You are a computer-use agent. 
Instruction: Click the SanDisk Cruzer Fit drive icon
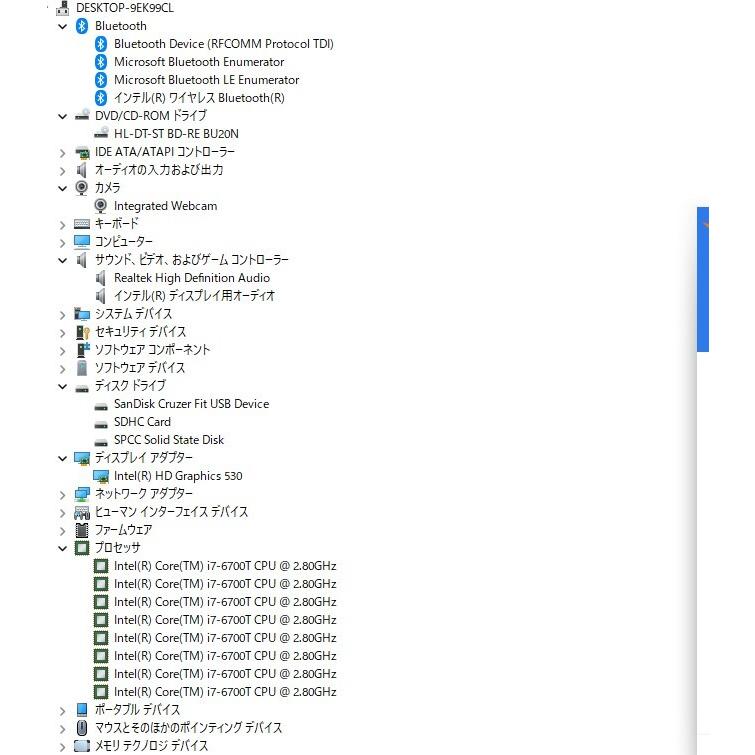pos(101,404)
